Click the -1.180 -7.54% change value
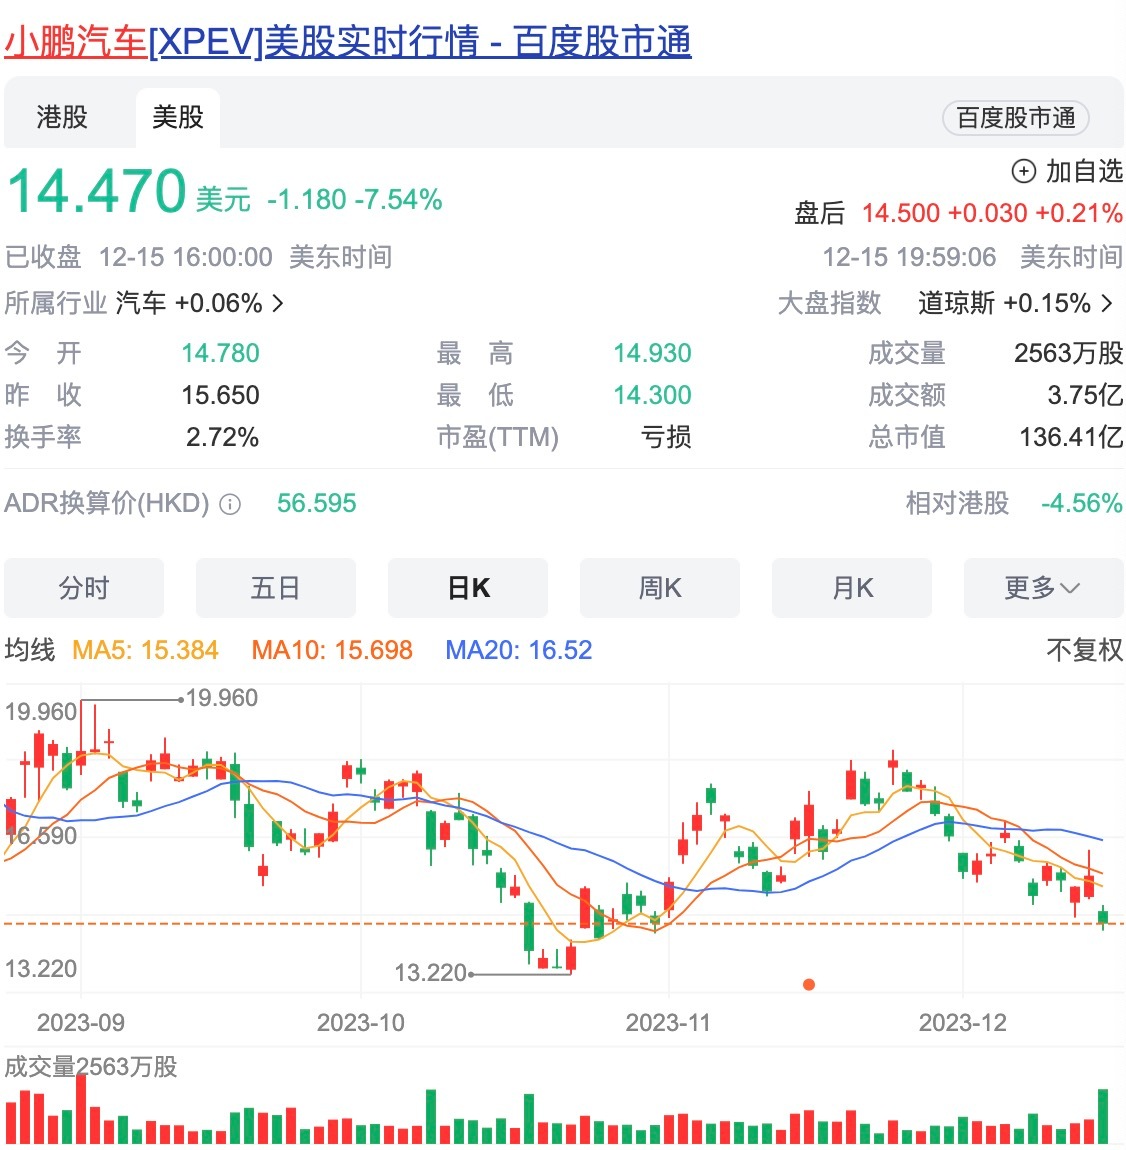 coord(354,199)
